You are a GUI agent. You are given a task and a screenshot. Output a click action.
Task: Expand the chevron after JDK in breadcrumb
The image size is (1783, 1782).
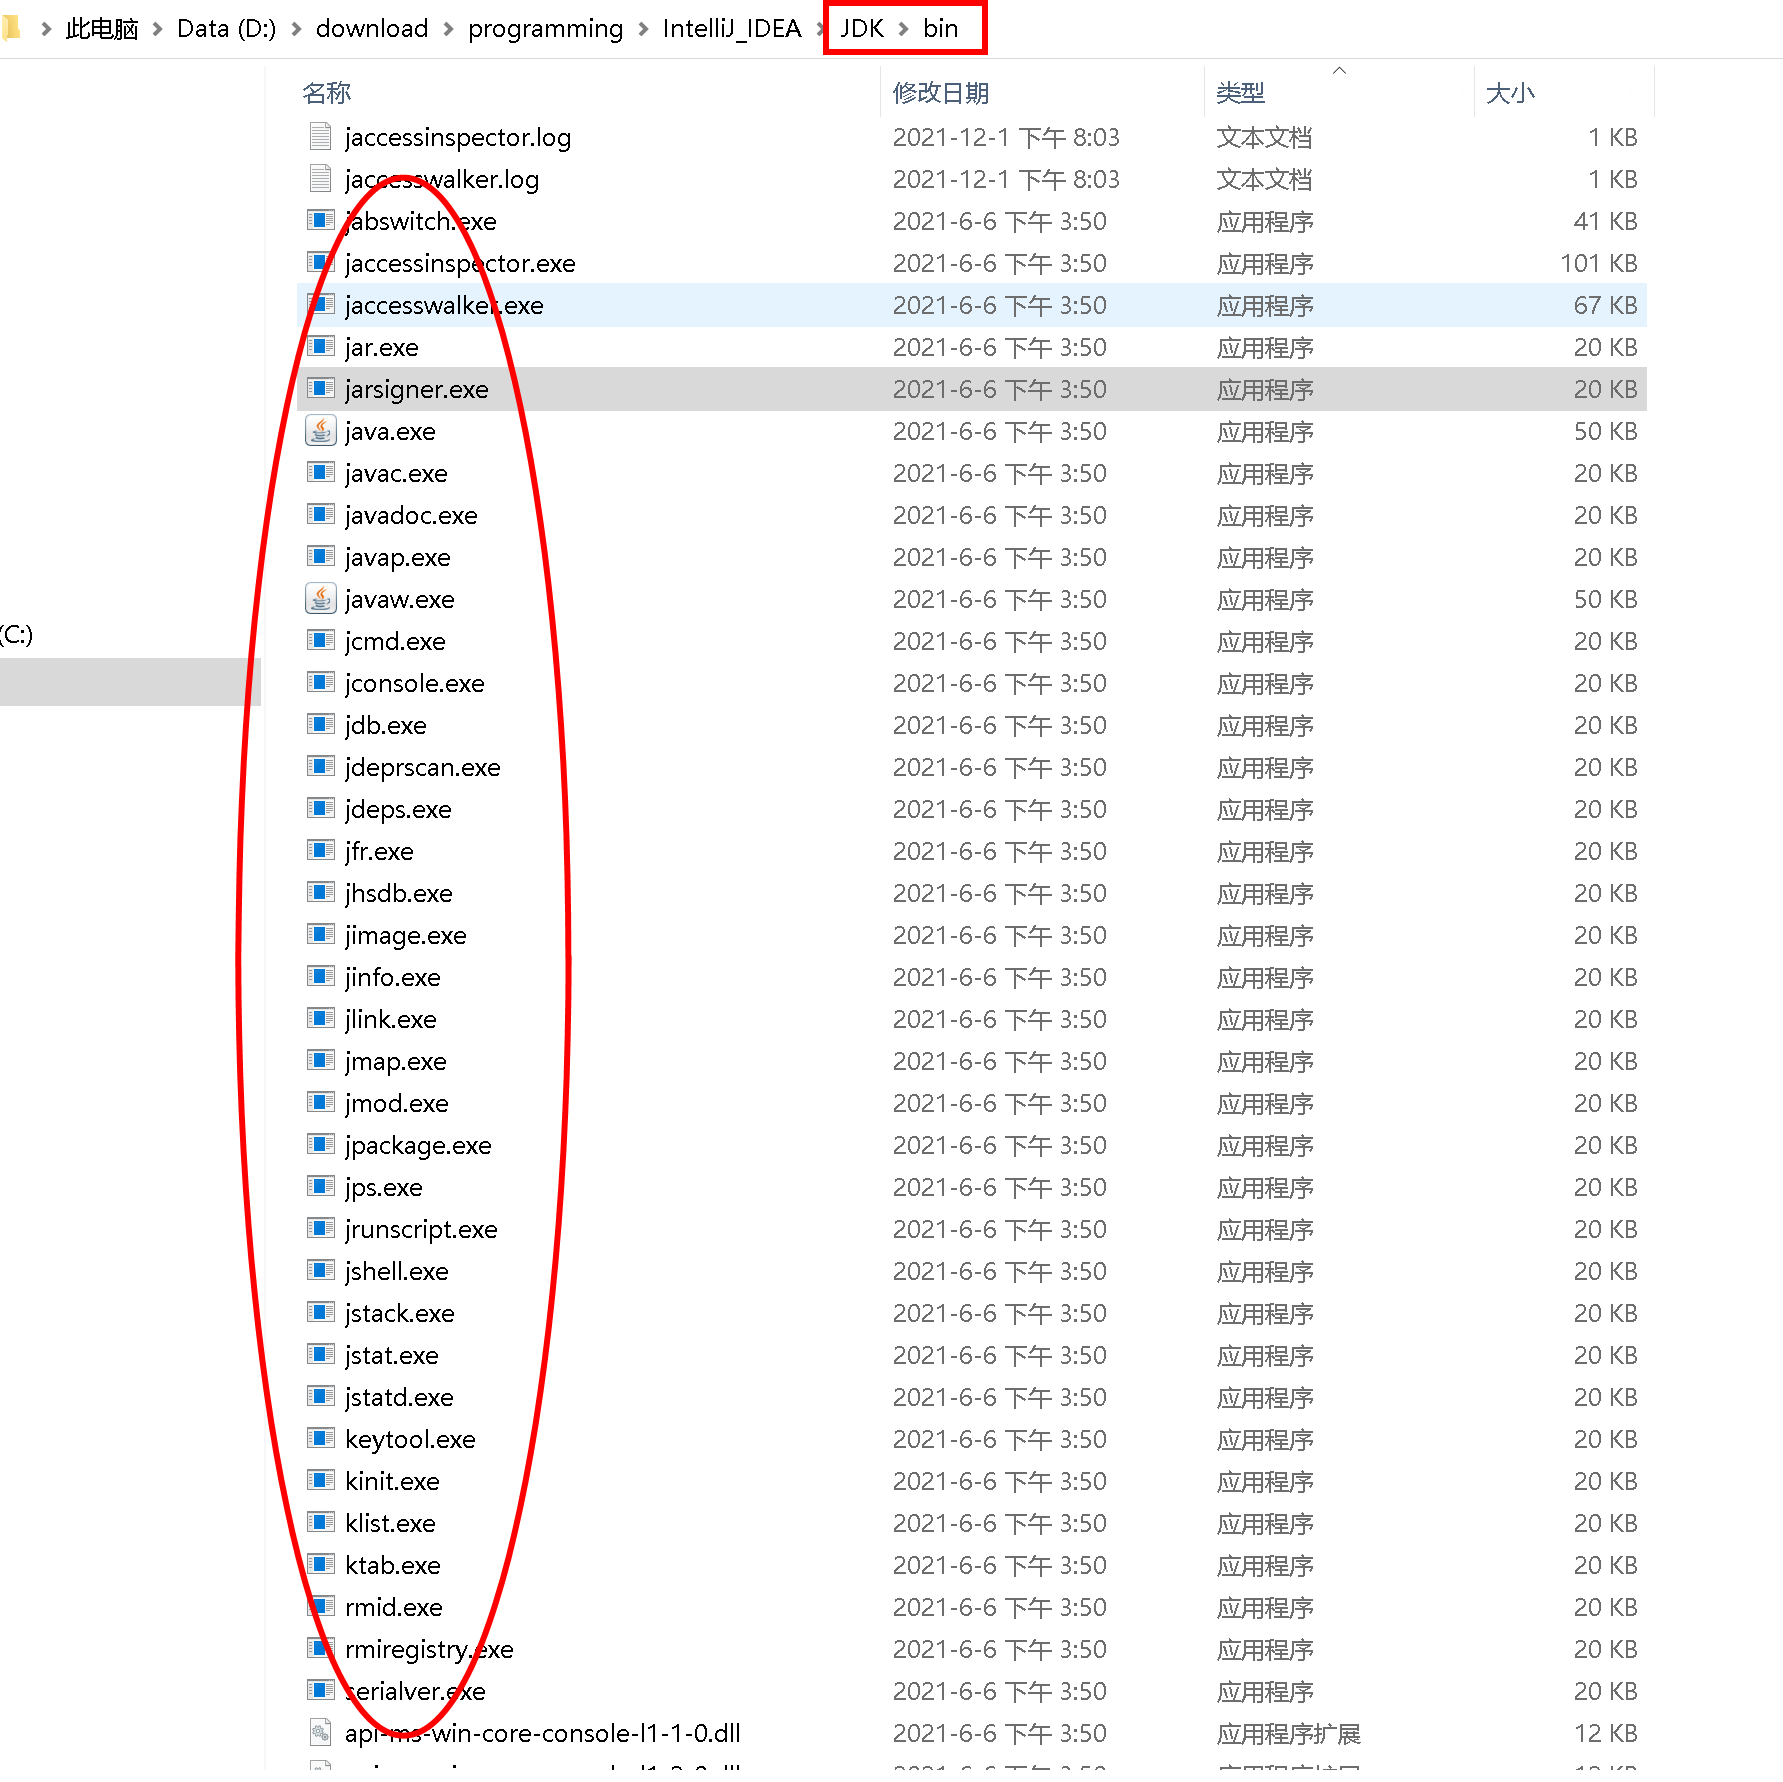point(904,29)
